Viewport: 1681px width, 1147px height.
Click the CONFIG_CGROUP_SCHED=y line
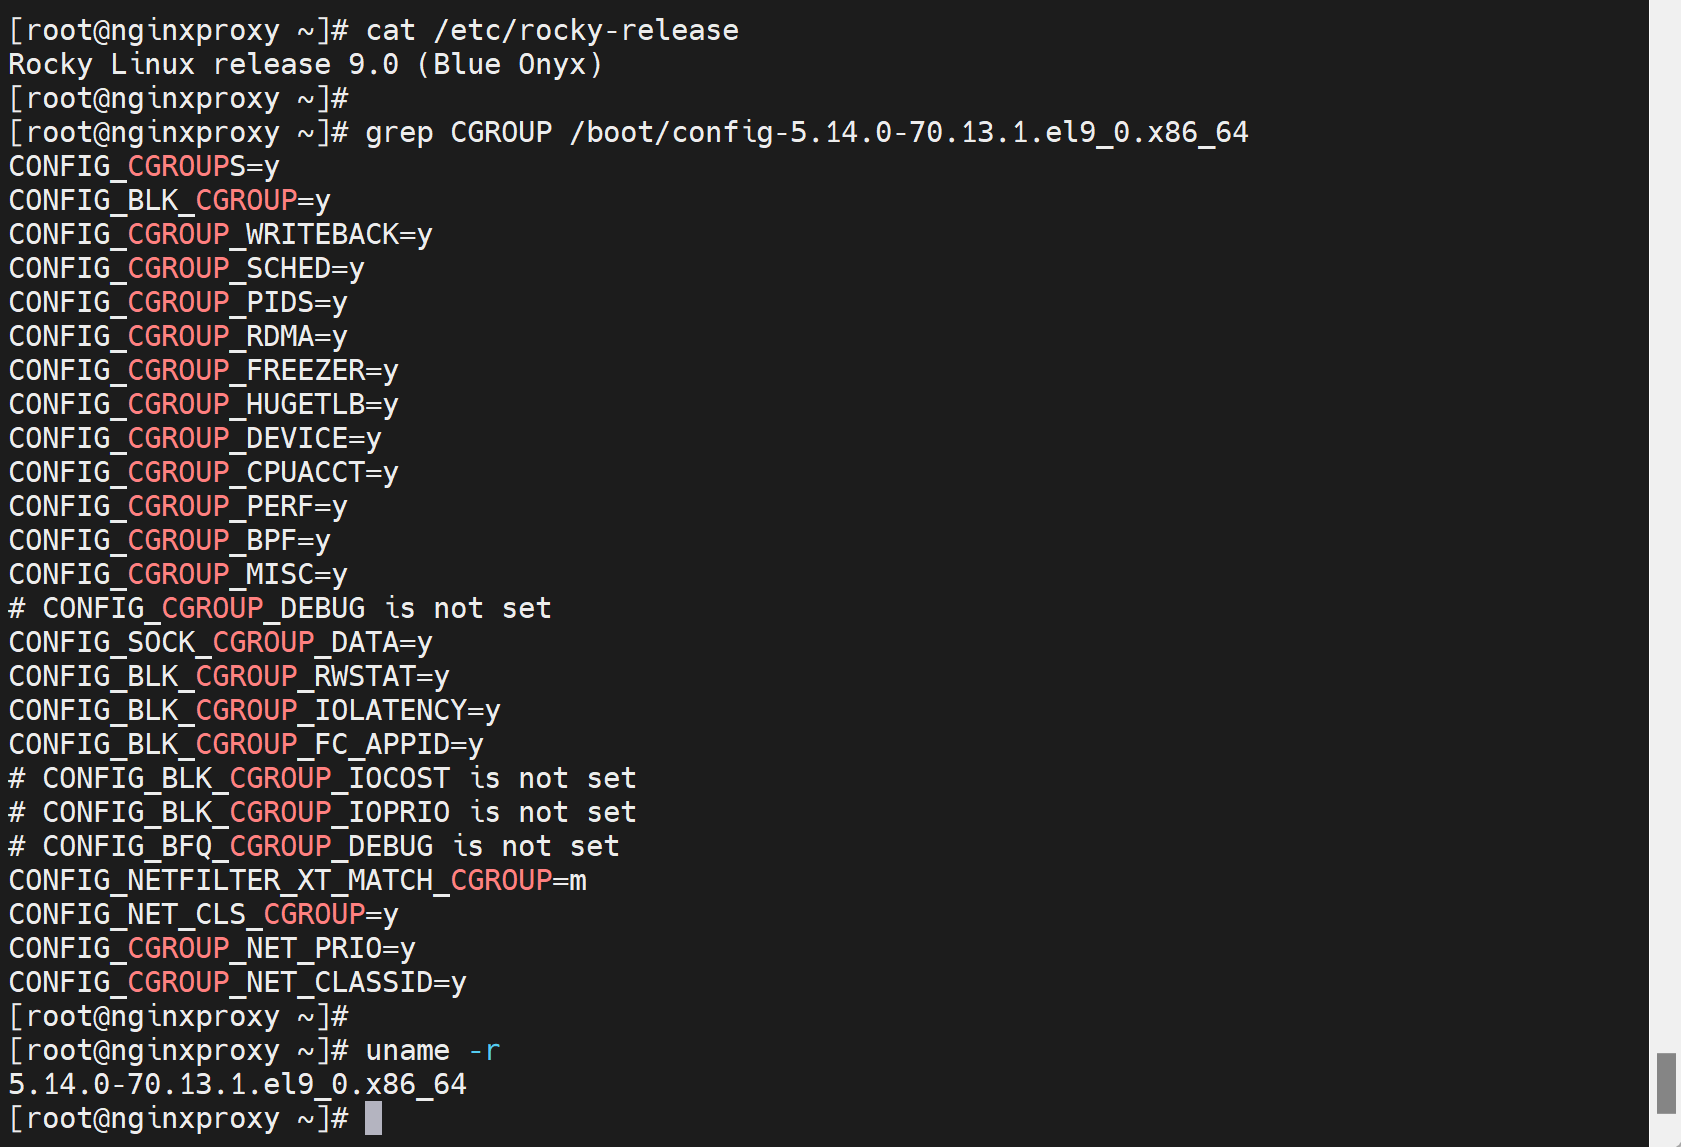pos(186,269)
